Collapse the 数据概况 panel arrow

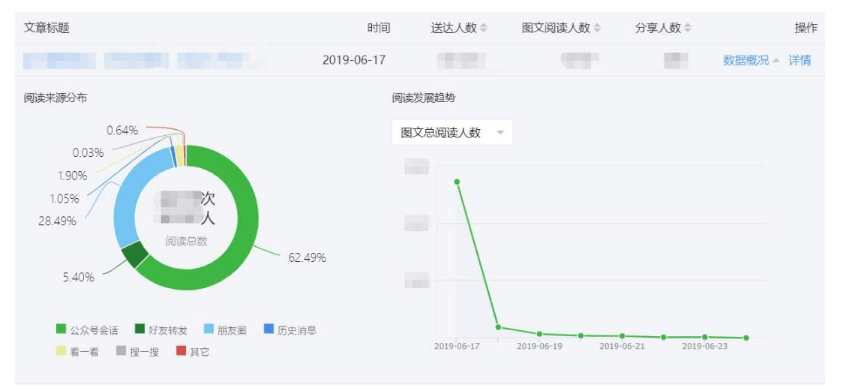point(775,61)
